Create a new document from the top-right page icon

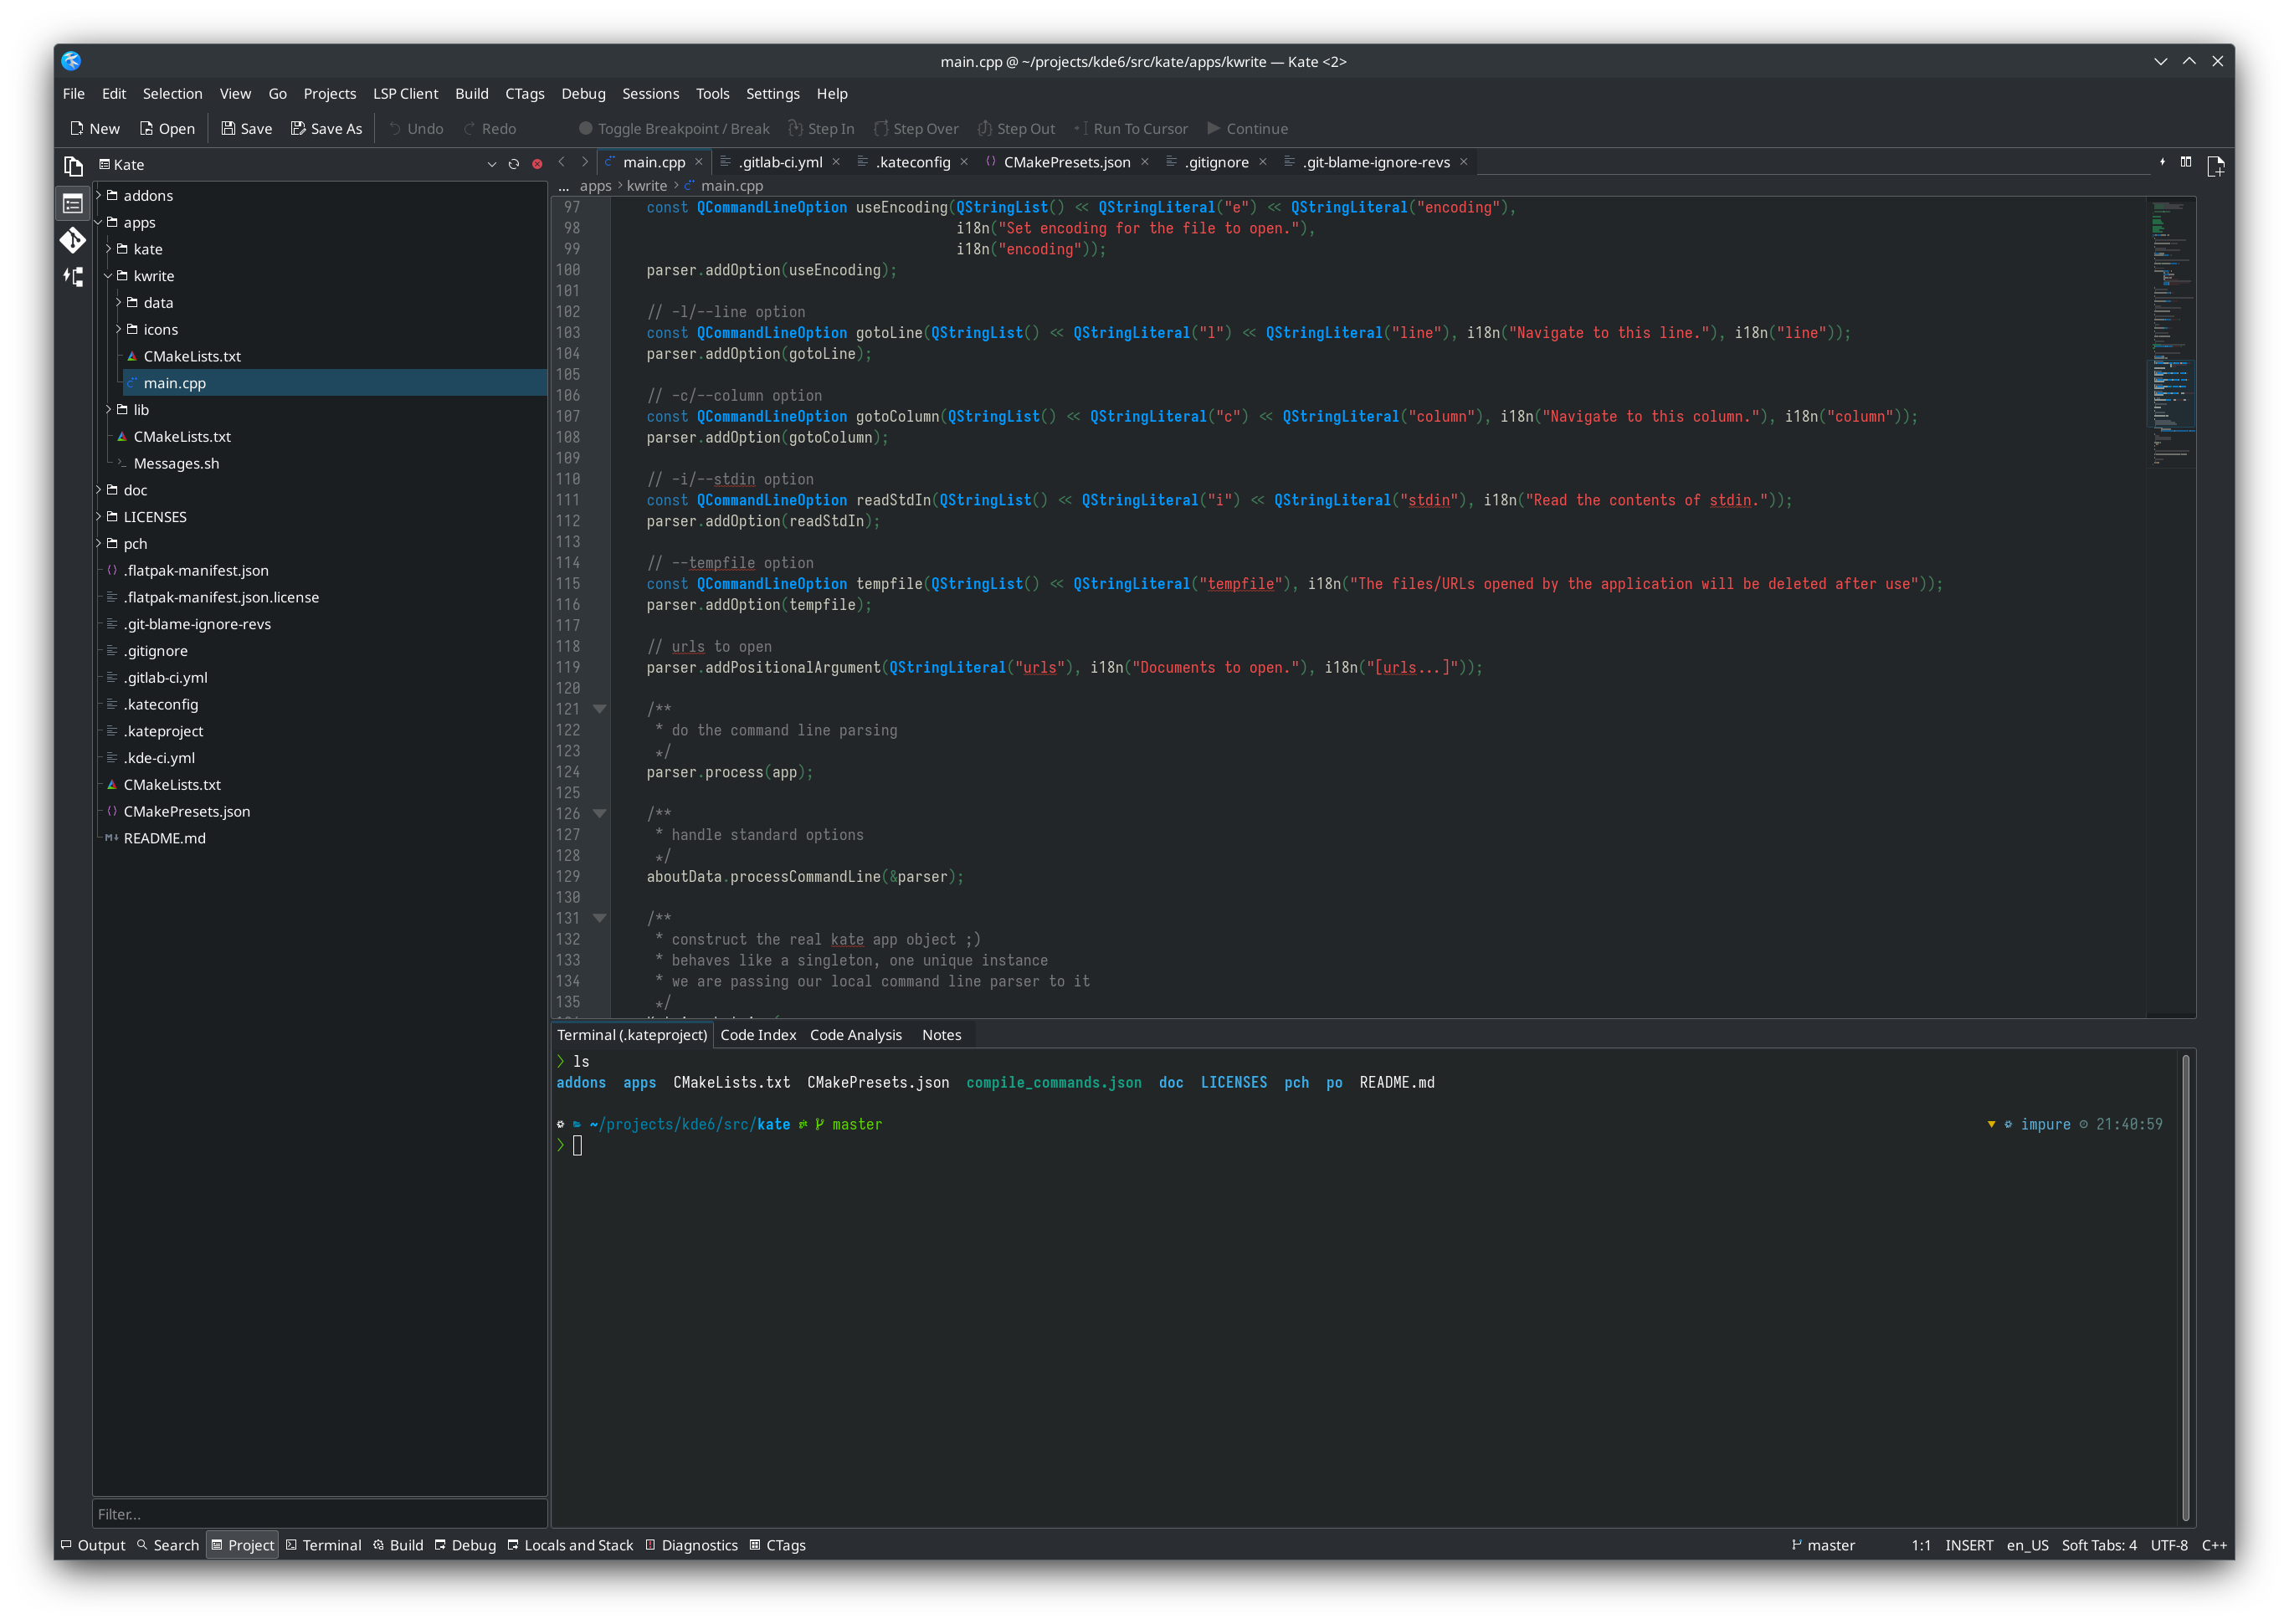point(2215,166)
